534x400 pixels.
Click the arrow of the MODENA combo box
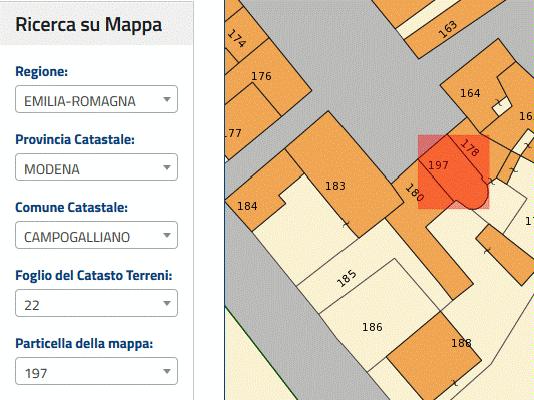(x=167, y=167)
